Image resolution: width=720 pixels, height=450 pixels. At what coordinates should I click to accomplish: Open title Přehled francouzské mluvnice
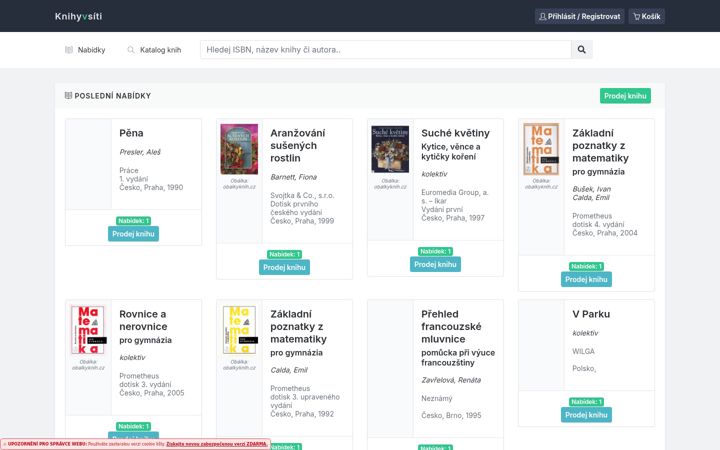click(451, 326)
